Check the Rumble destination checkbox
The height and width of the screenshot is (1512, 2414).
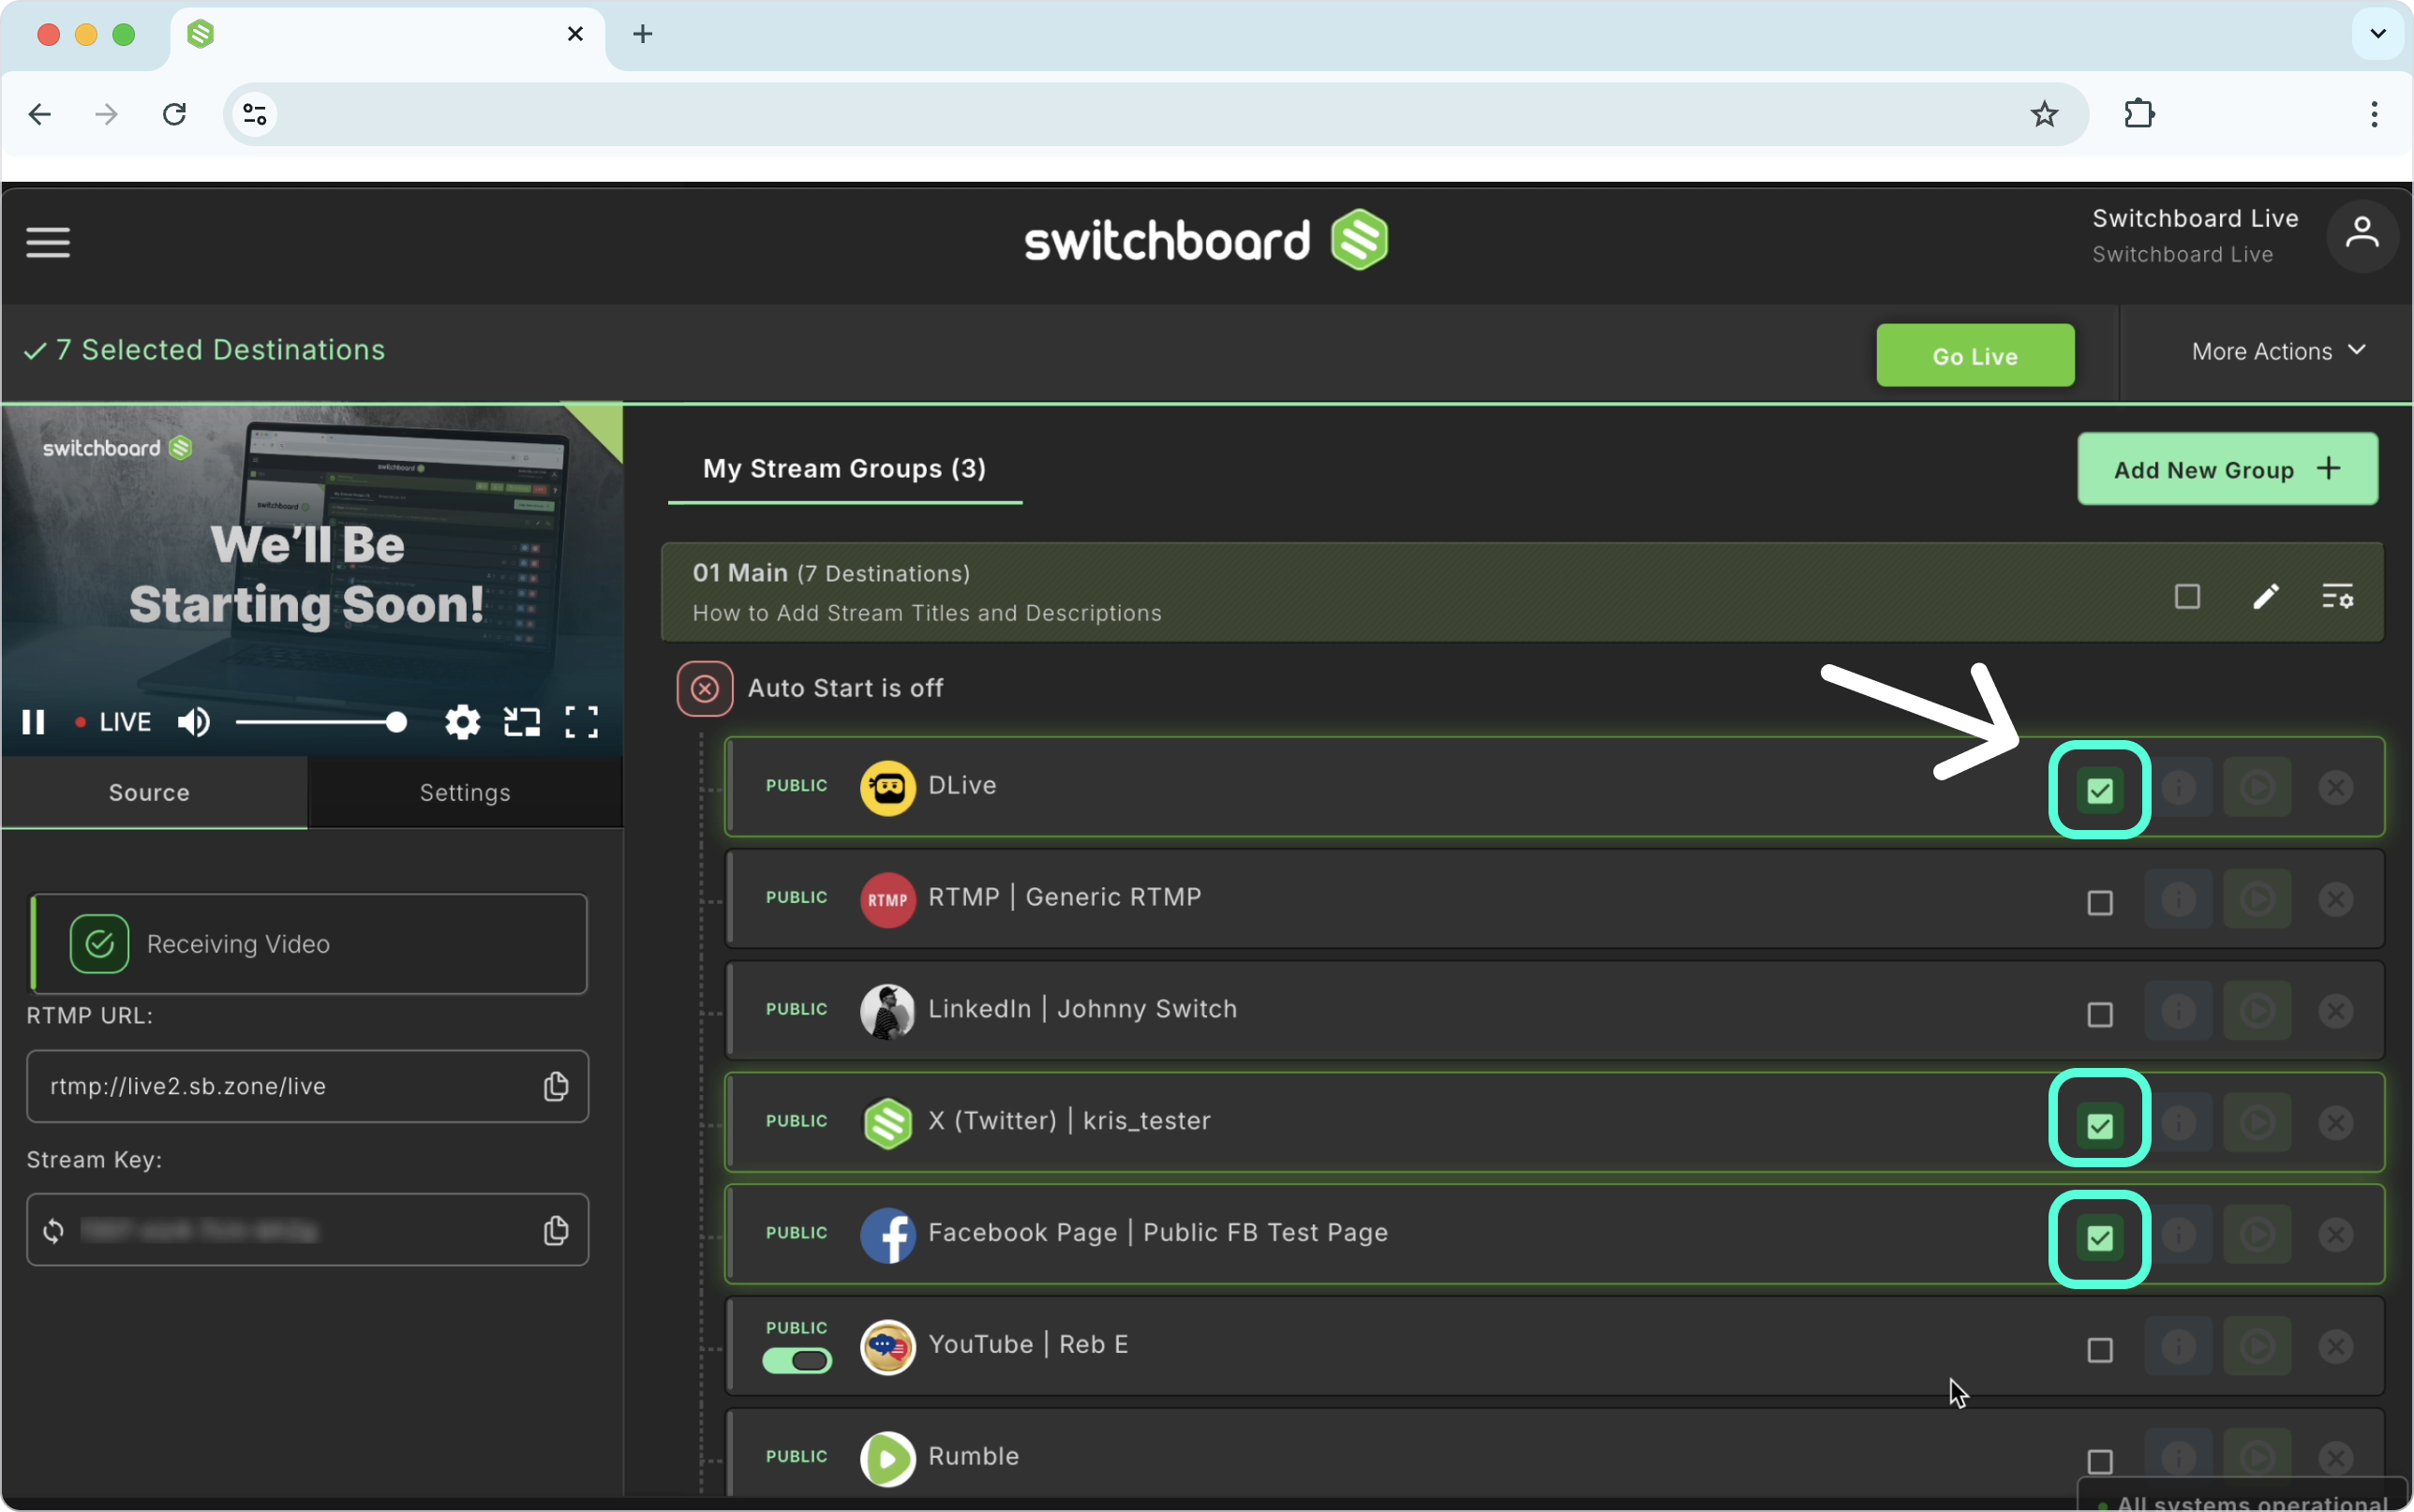tap(2100, 1462)
